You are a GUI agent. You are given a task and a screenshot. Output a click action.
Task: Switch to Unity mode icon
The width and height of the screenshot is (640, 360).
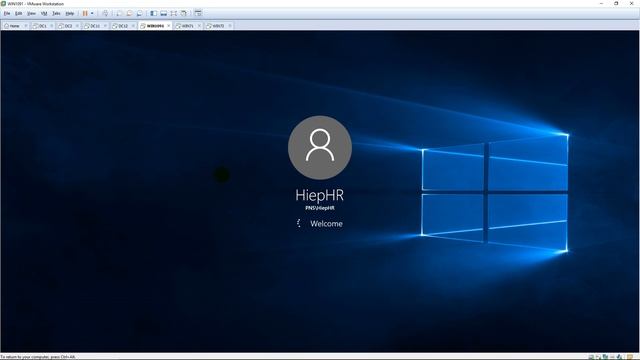[x=184, y=13]
